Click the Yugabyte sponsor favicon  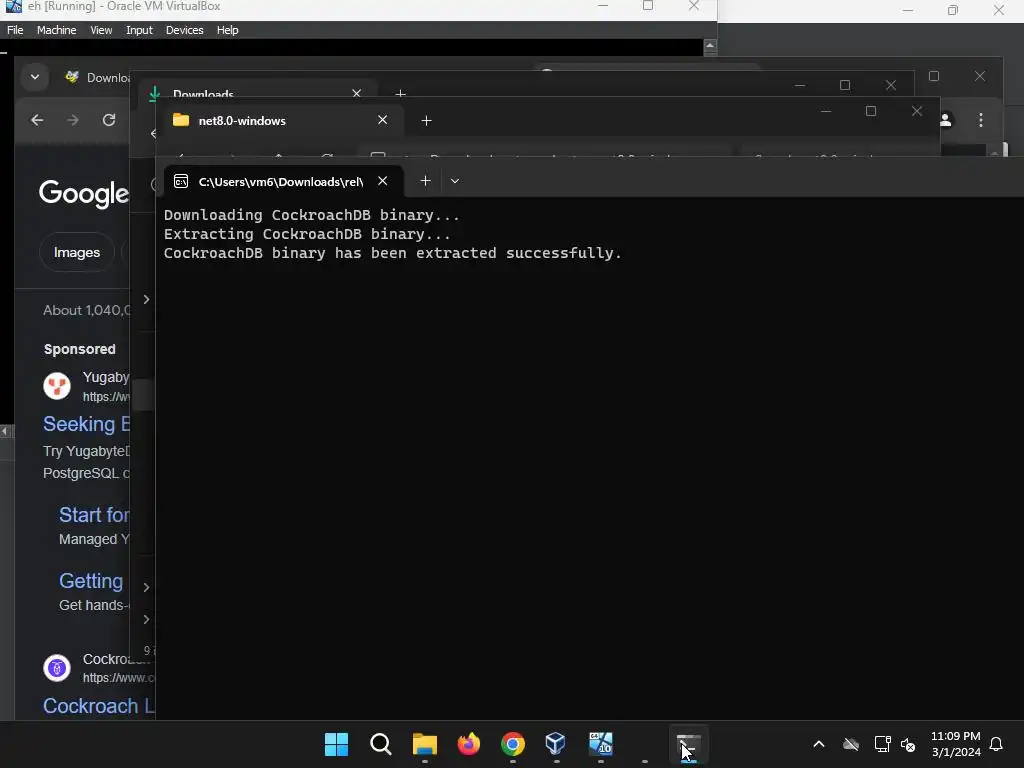point(57,386)
